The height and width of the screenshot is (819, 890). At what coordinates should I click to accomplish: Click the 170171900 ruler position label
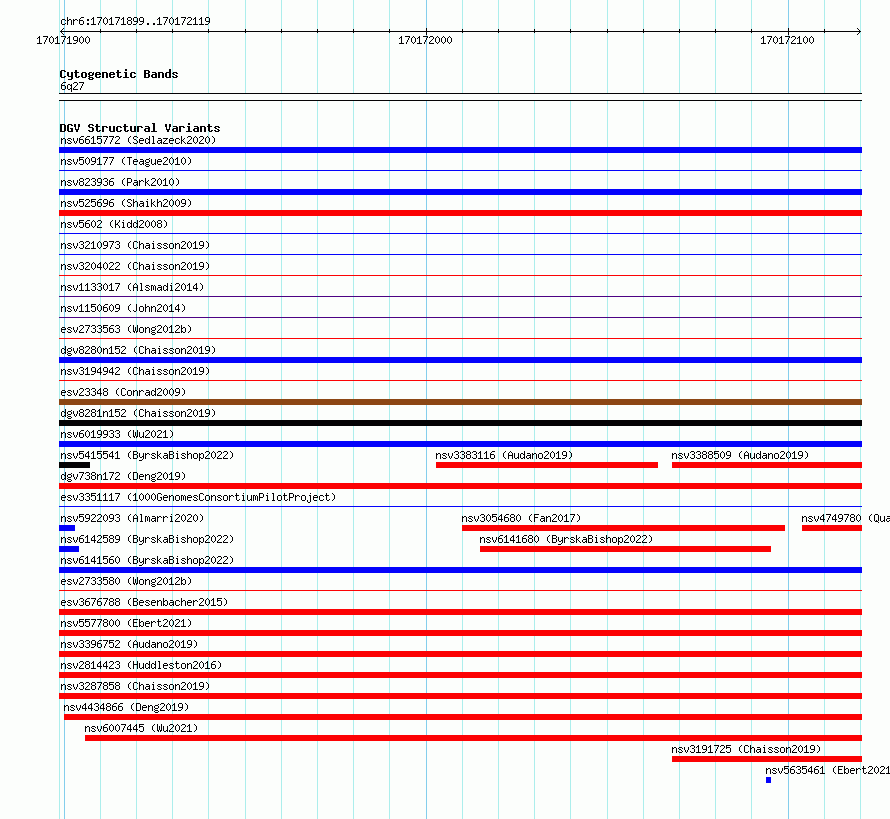[x=63, y=40]
